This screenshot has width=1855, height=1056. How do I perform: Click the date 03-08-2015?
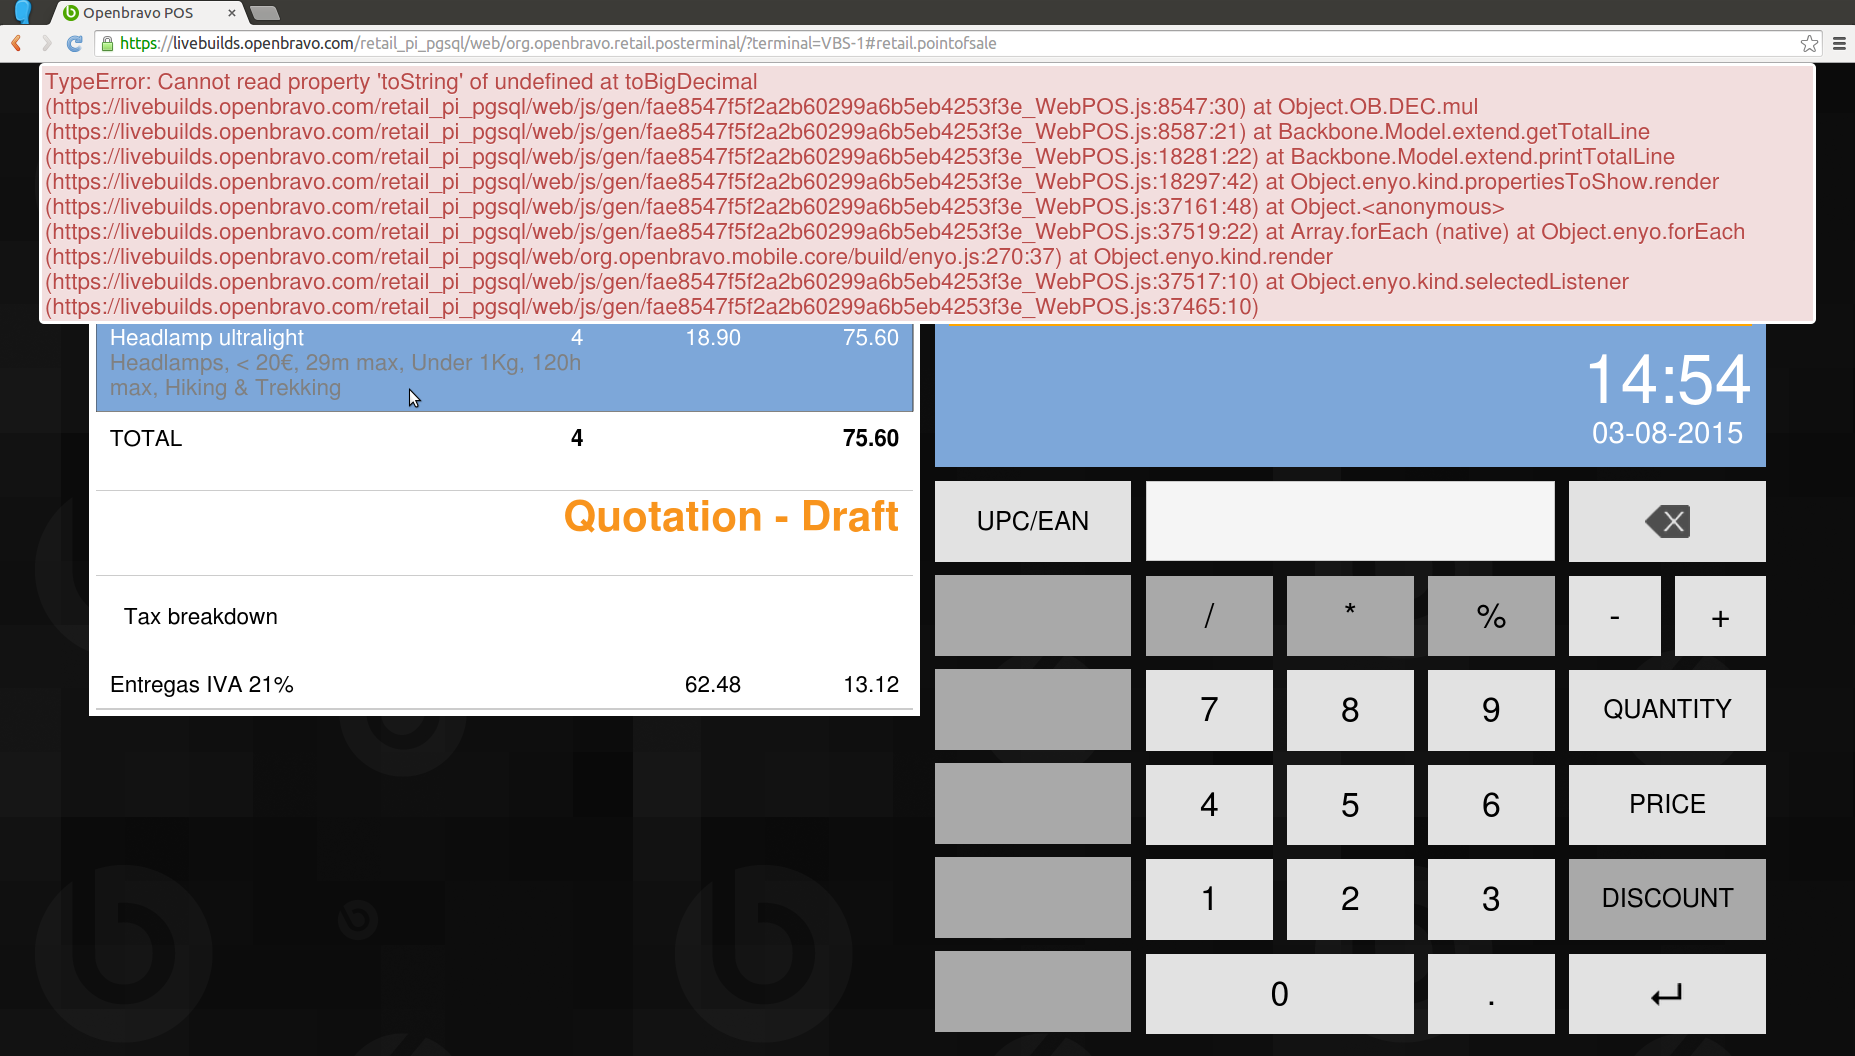(x=1667, y=433)
